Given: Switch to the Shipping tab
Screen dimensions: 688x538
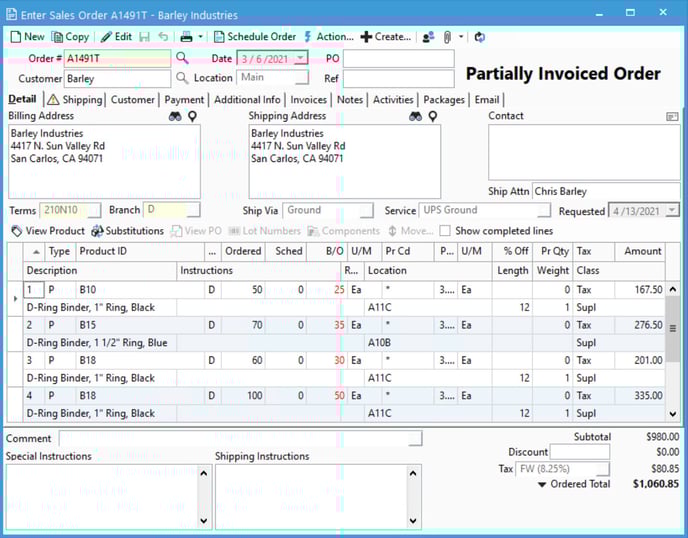Looking at the screenshot, I should [75, 100].
